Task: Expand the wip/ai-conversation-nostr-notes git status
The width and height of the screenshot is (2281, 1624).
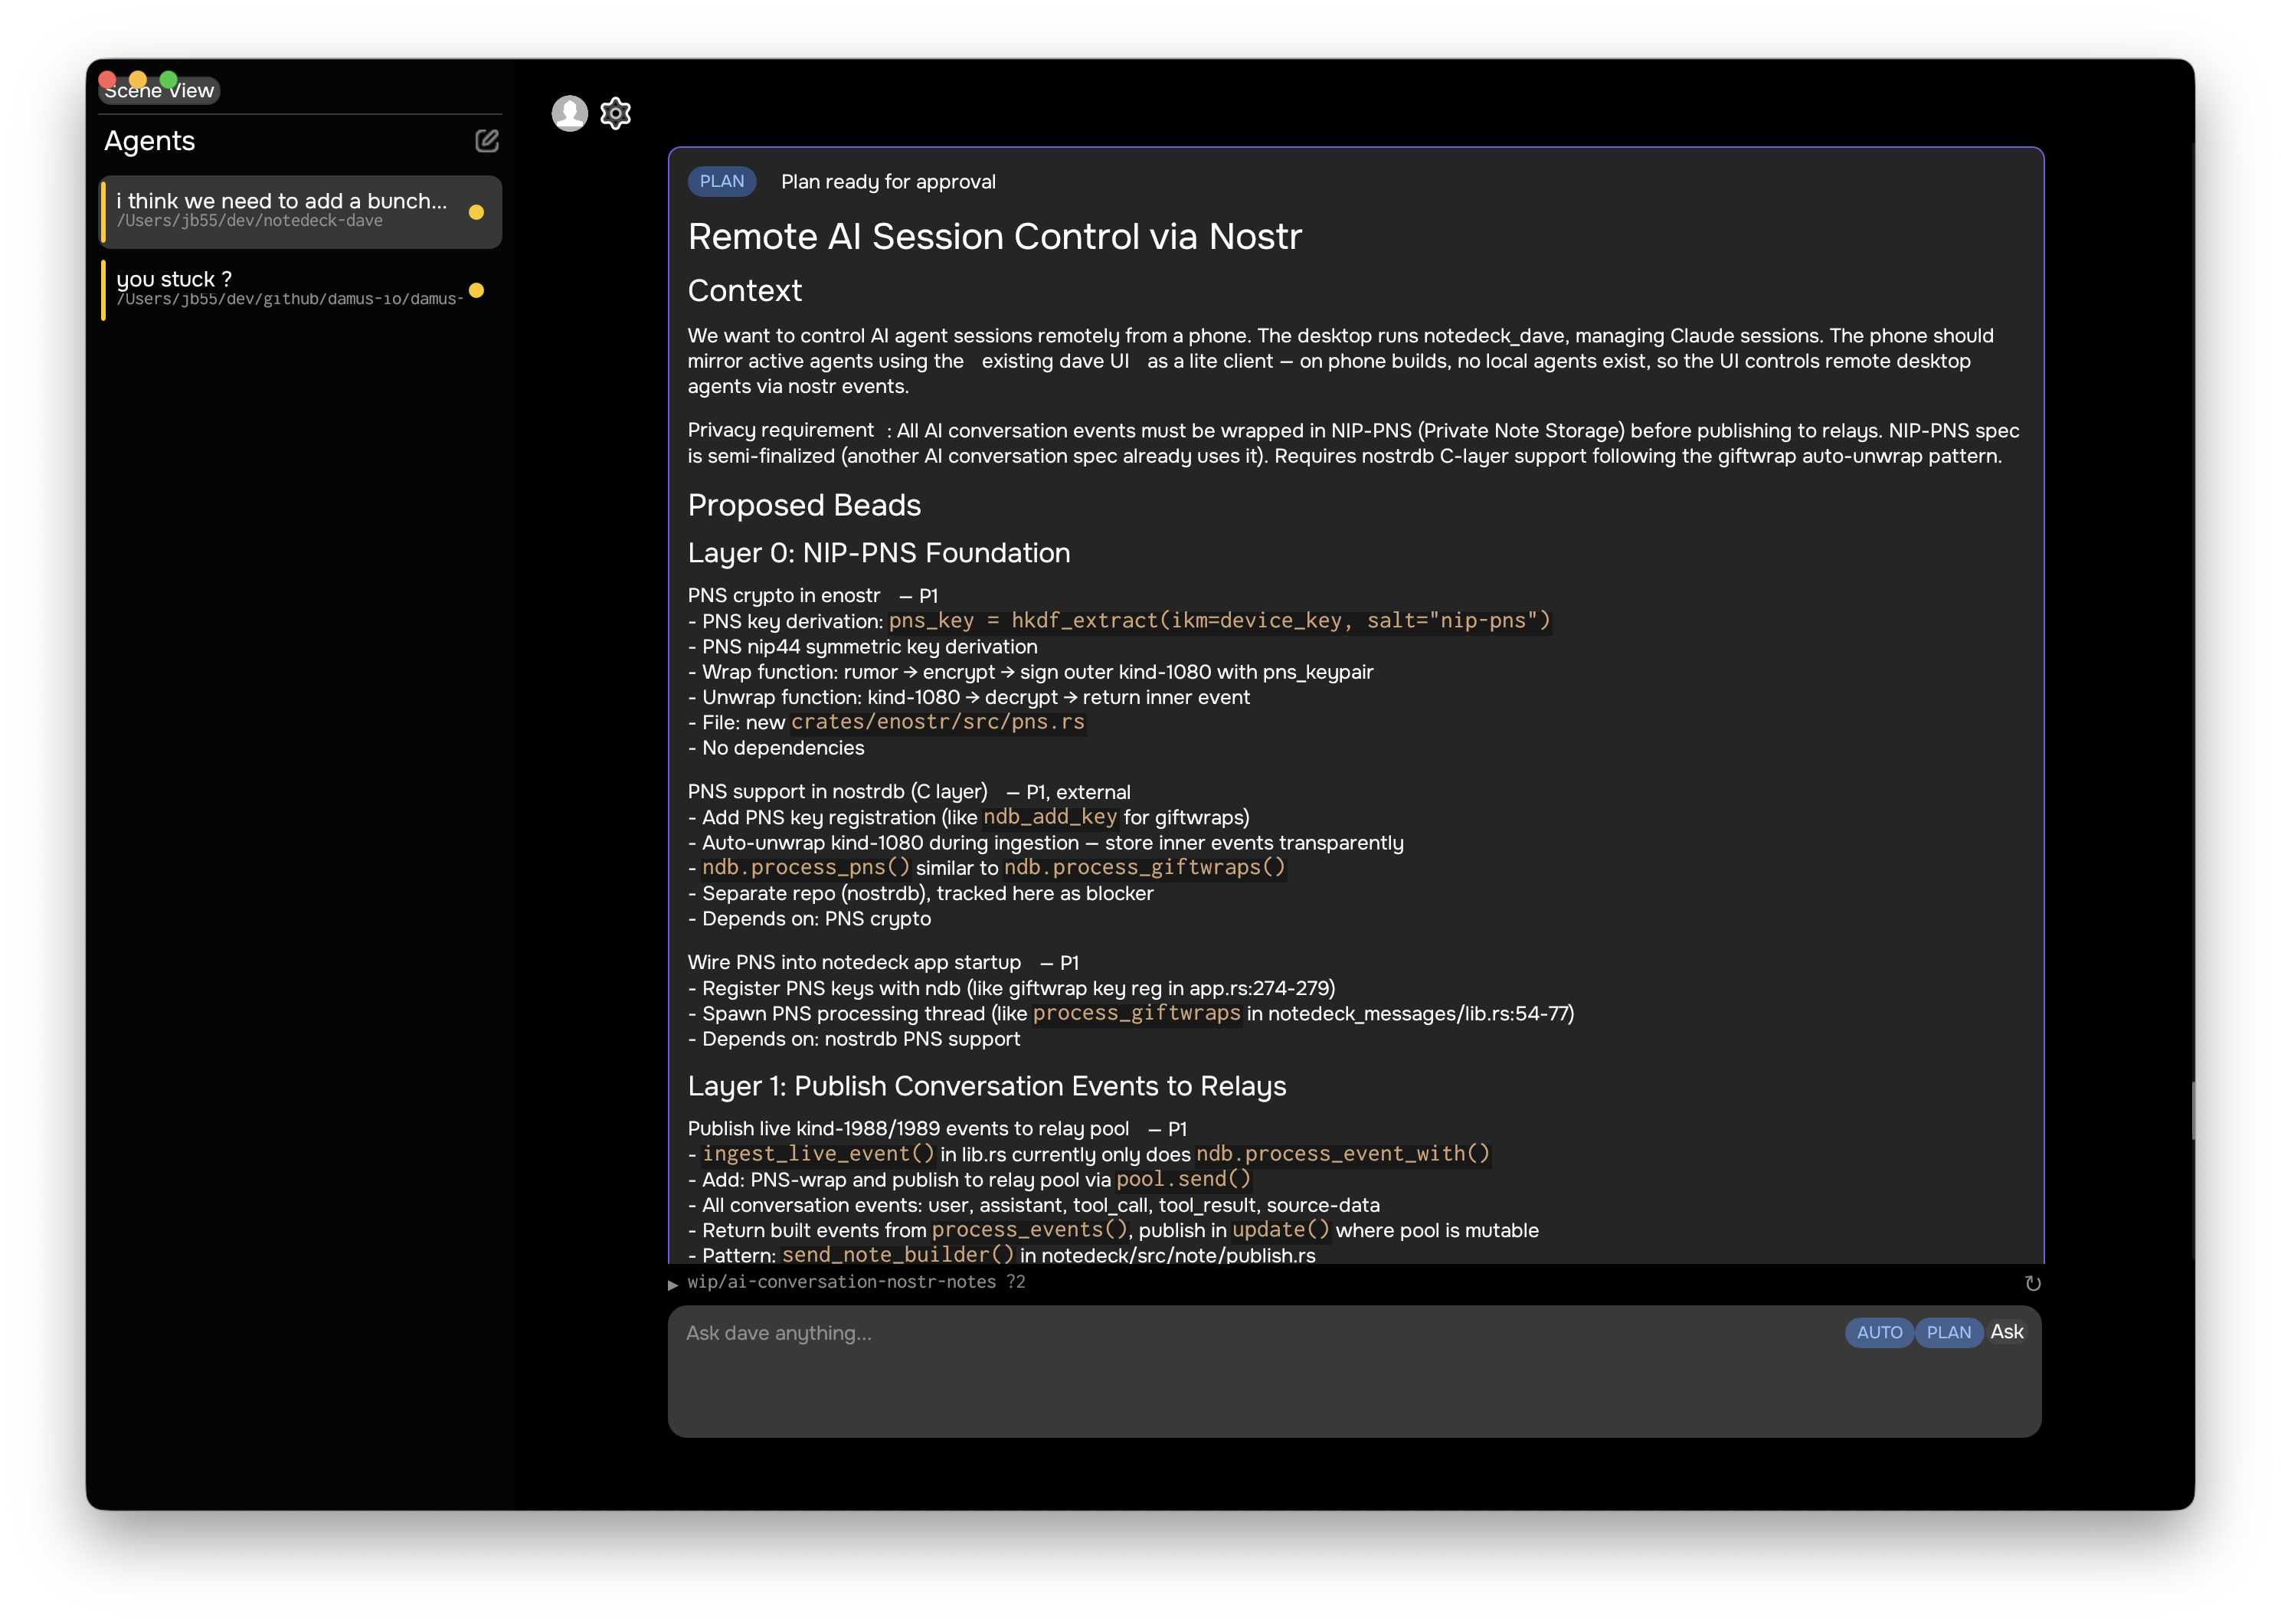Action: [673, 1284]
